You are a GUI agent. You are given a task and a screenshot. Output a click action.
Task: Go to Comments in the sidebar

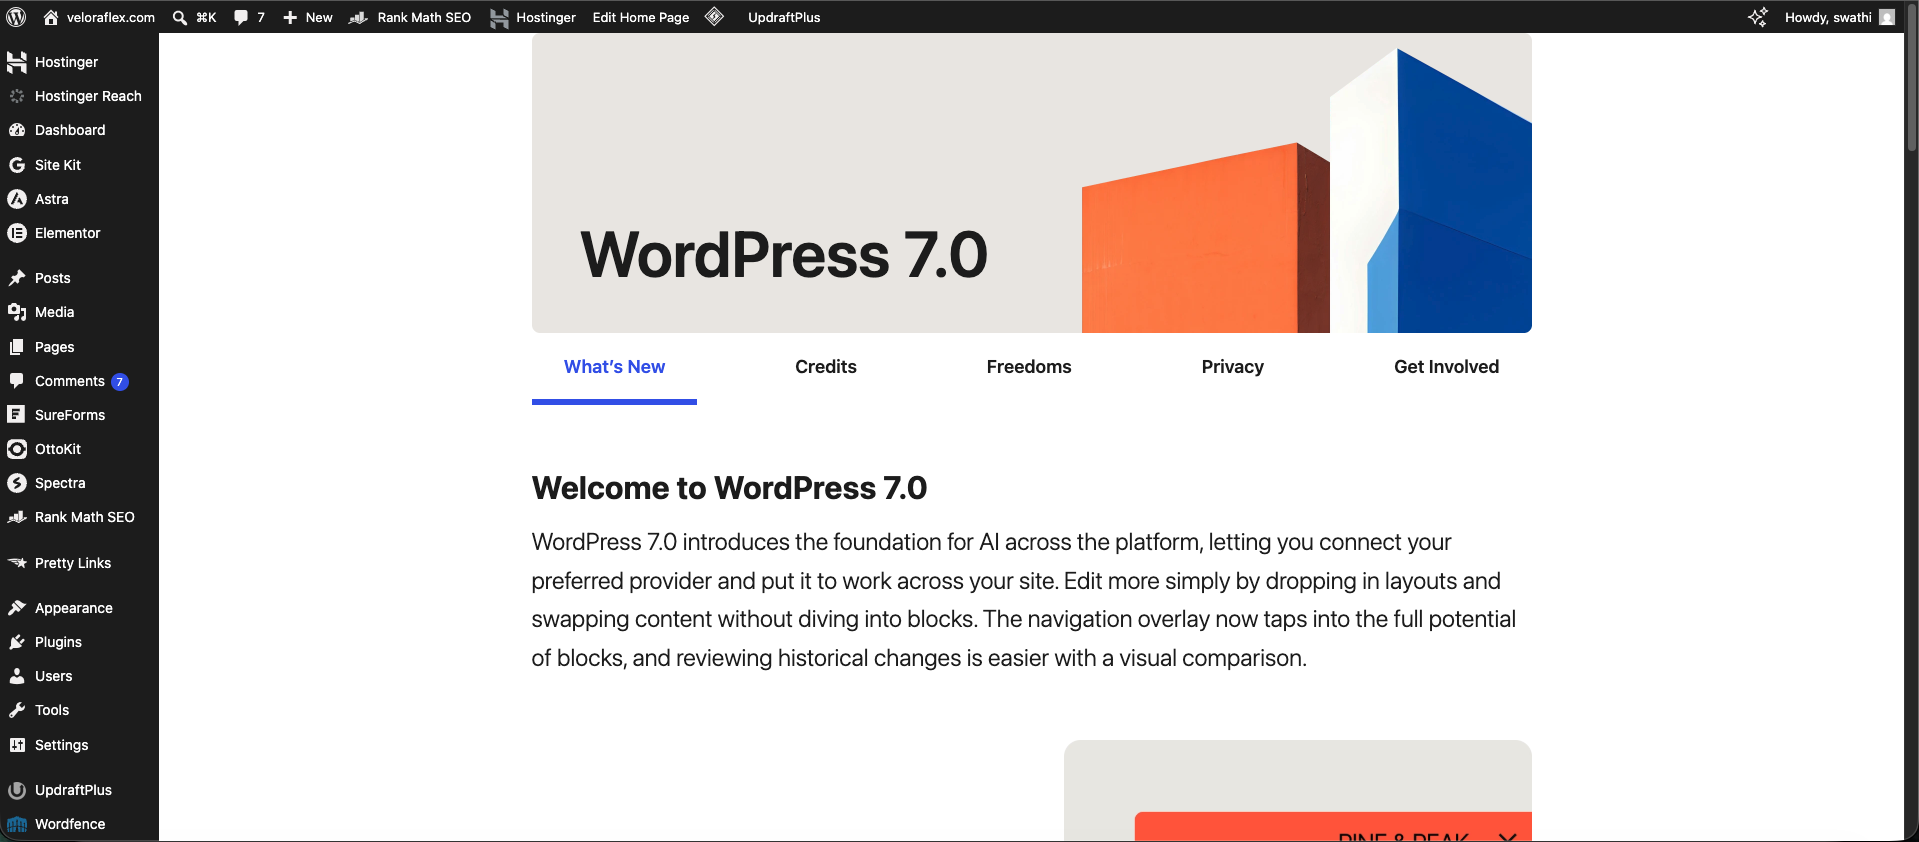click(x=70, y=381)
